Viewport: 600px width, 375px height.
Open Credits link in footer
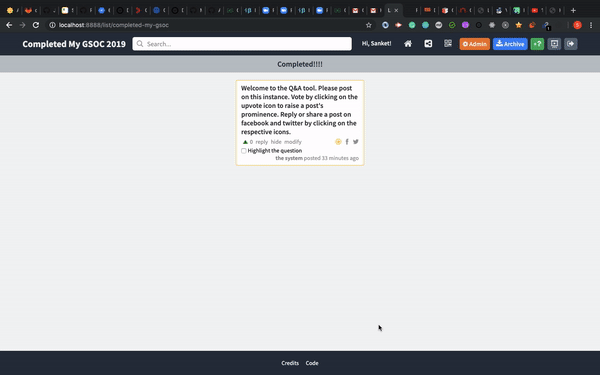pos(290,363)
